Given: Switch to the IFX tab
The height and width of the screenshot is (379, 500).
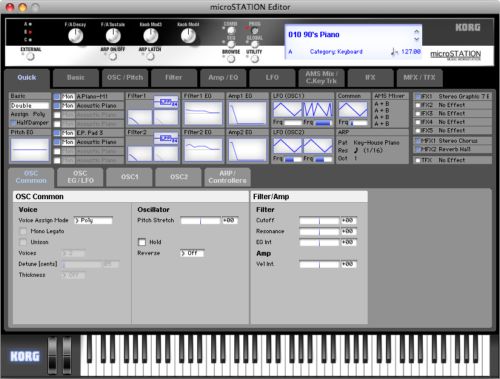Looking at the screenshot, I should tap(370, 78).
